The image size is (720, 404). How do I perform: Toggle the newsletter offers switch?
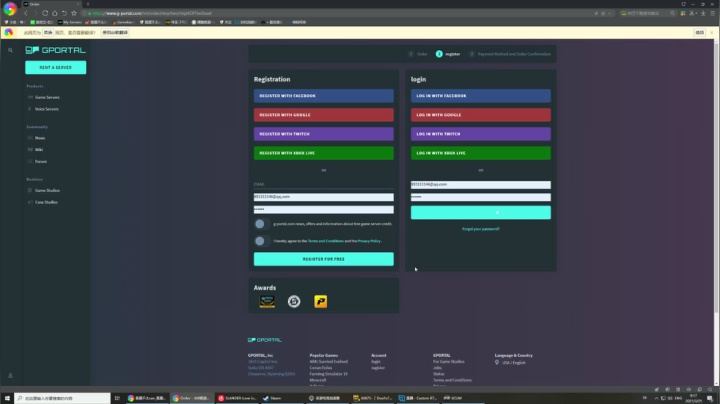coord(260,224)
